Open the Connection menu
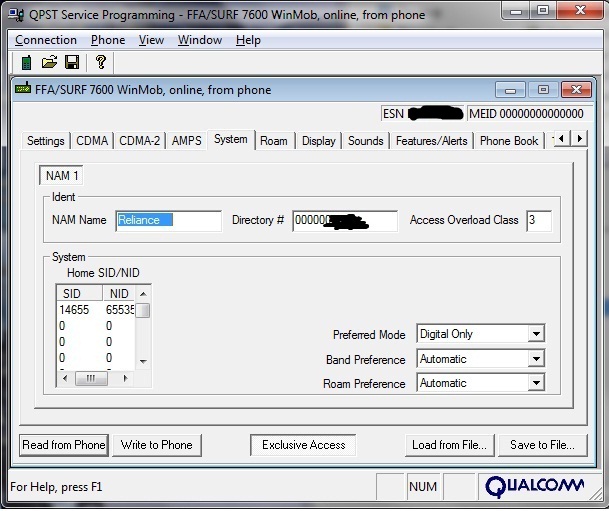Image resolution: width=609 pixels, height=511 pixels. pyautogui.click(x=46, y=40)
